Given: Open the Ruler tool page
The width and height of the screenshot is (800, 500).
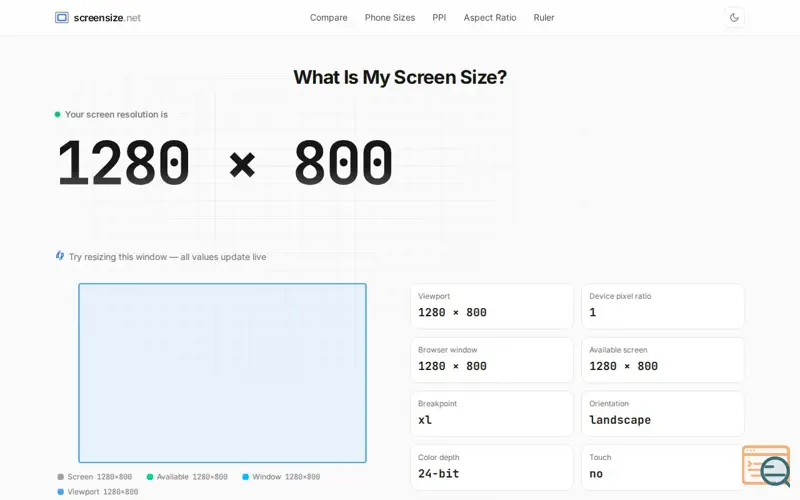Looking at the screenshot, I should tap(544, 18).
